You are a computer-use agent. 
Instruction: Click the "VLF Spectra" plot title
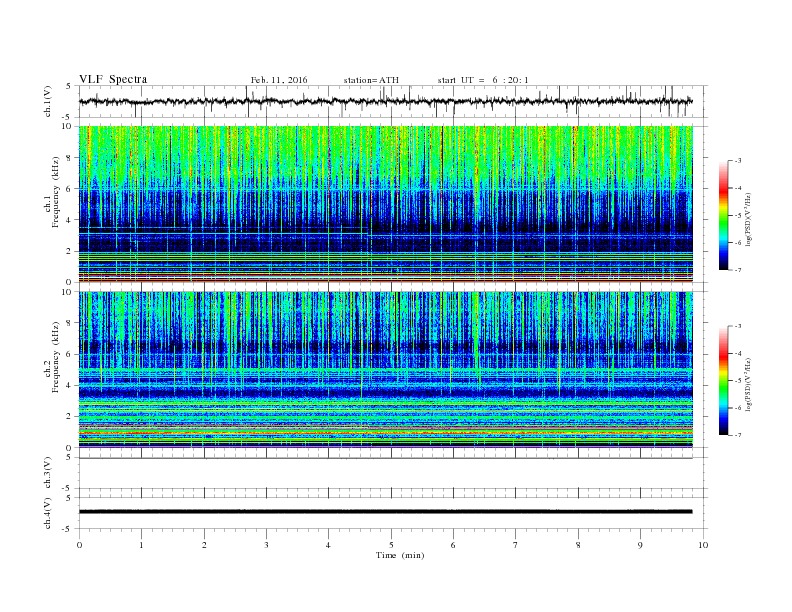tap(113, 80)
